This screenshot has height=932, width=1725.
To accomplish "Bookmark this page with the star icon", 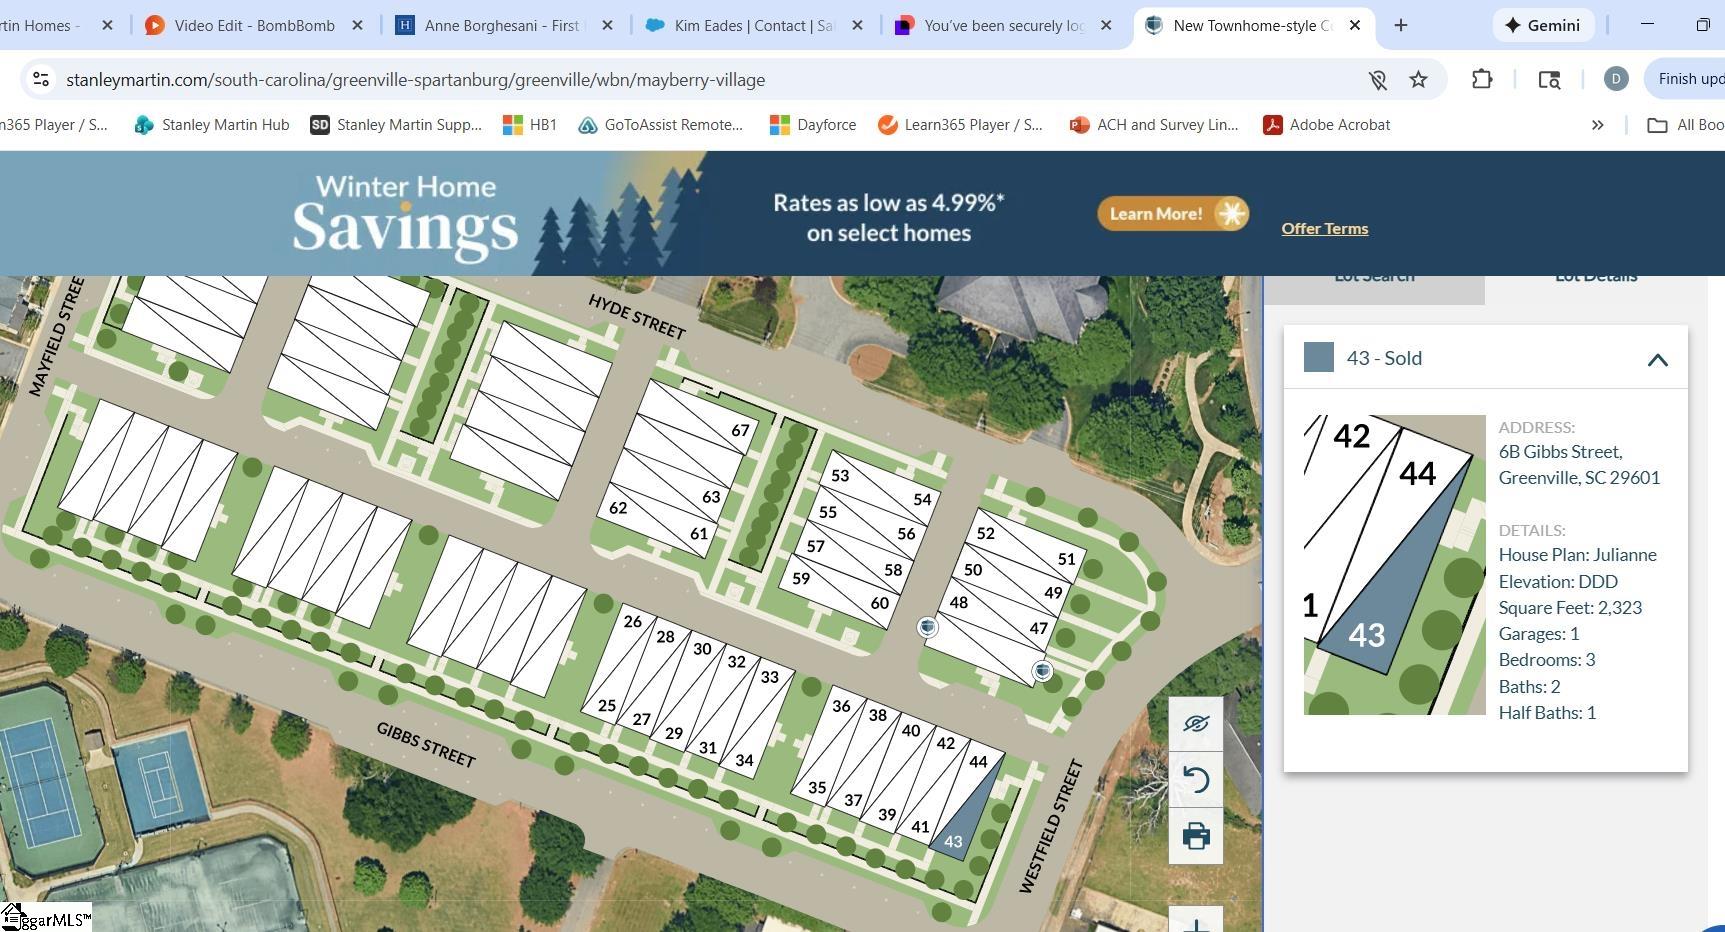I will pyautogui.click(x=1418, y=80).
